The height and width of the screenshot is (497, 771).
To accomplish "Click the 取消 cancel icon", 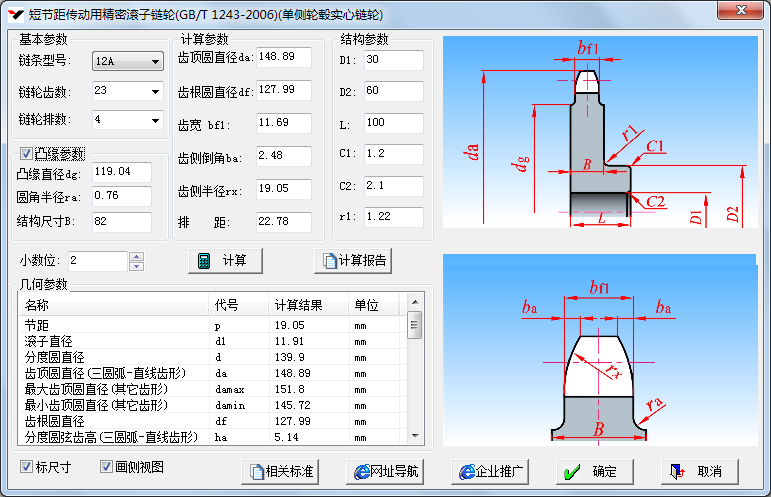I will [x=677, y=471].
